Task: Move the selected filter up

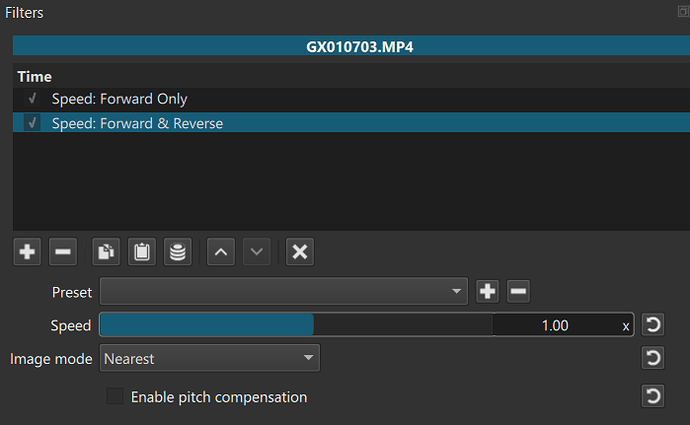Action: pyautogui.click(x=221, y=252)
